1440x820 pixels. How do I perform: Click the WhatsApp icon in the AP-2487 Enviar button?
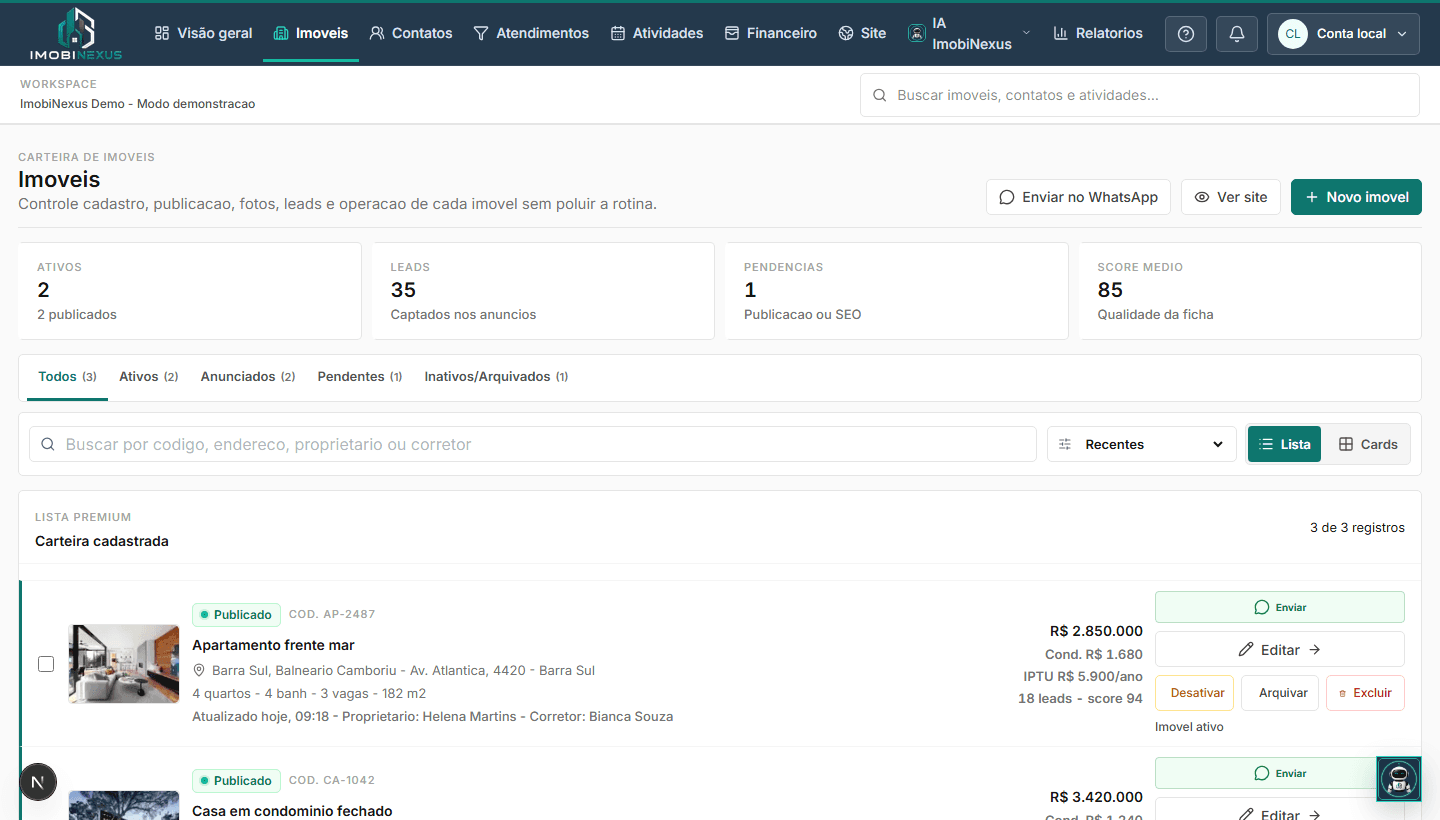pos(1262,607)
